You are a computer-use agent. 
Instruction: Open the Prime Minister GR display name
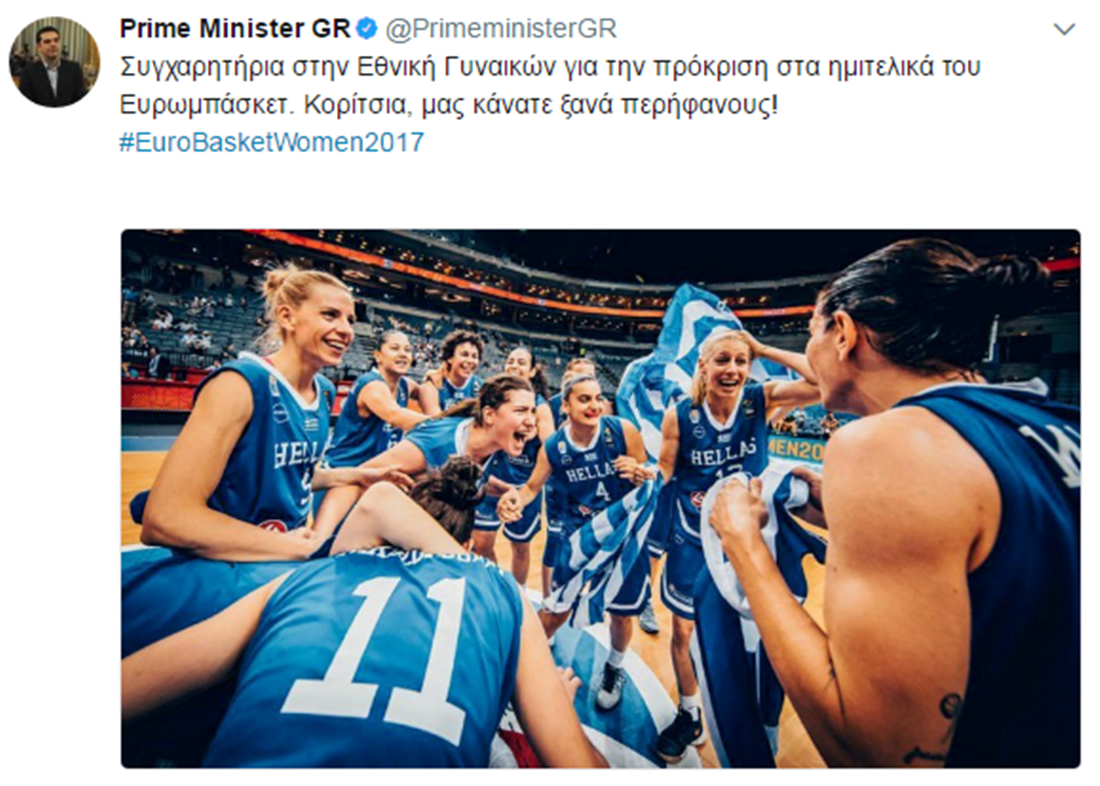(x=235, y=29)
